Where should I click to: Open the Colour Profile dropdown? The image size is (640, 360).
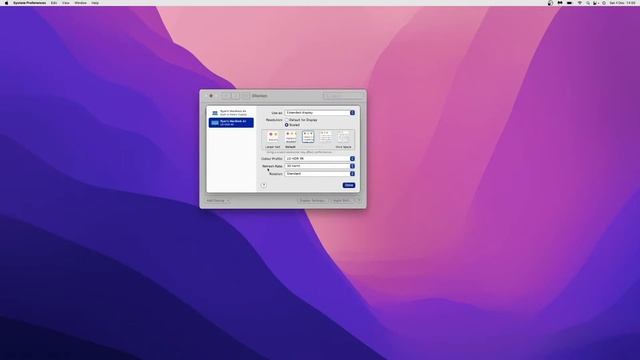click(x=320, y=158)
